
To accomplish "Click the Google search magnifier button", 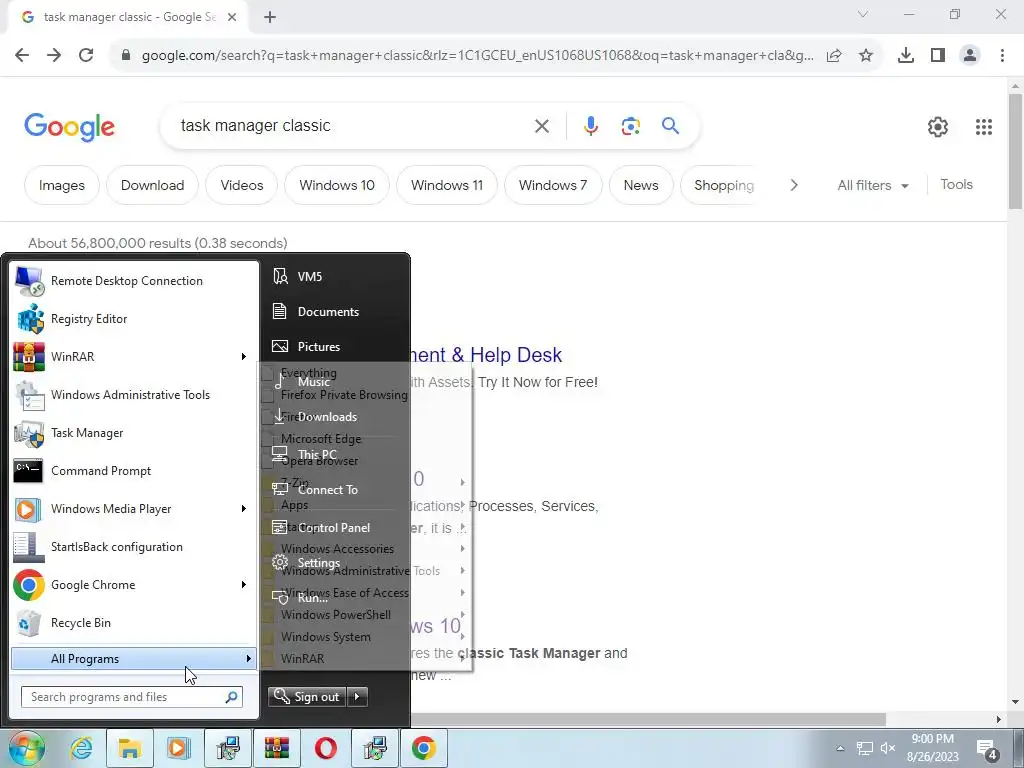I will pyautogui.click(x=670, y=125).
